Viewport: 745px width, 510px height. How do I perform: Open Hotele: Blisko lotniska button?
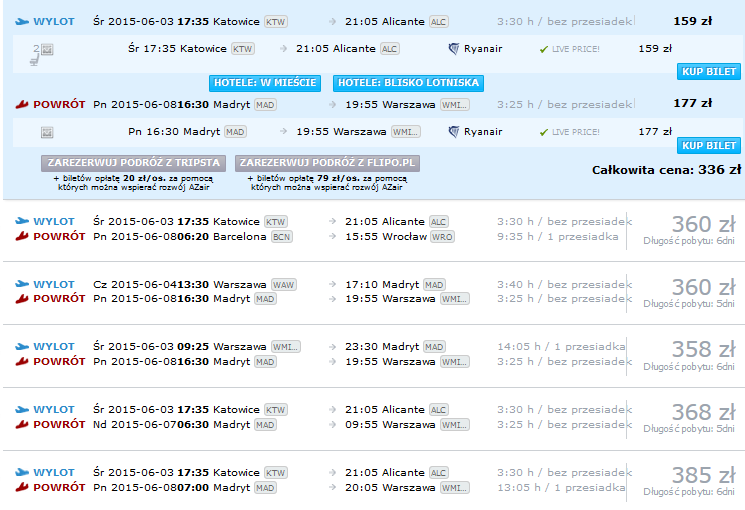click(408, 83)
